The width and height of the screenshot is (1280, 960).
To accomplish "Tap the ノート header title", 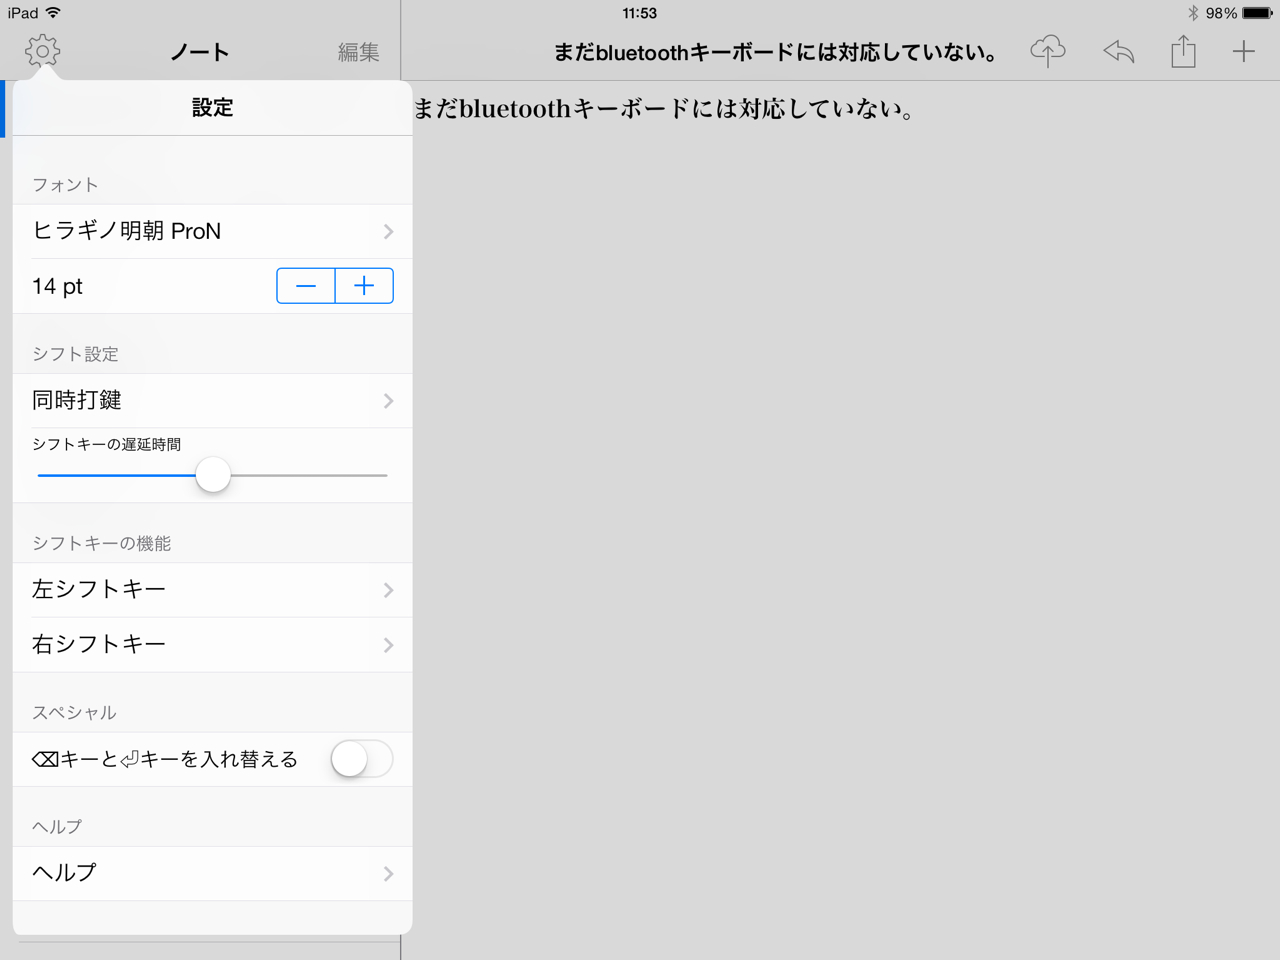I will pyautogui.click(x=200, y=52).
